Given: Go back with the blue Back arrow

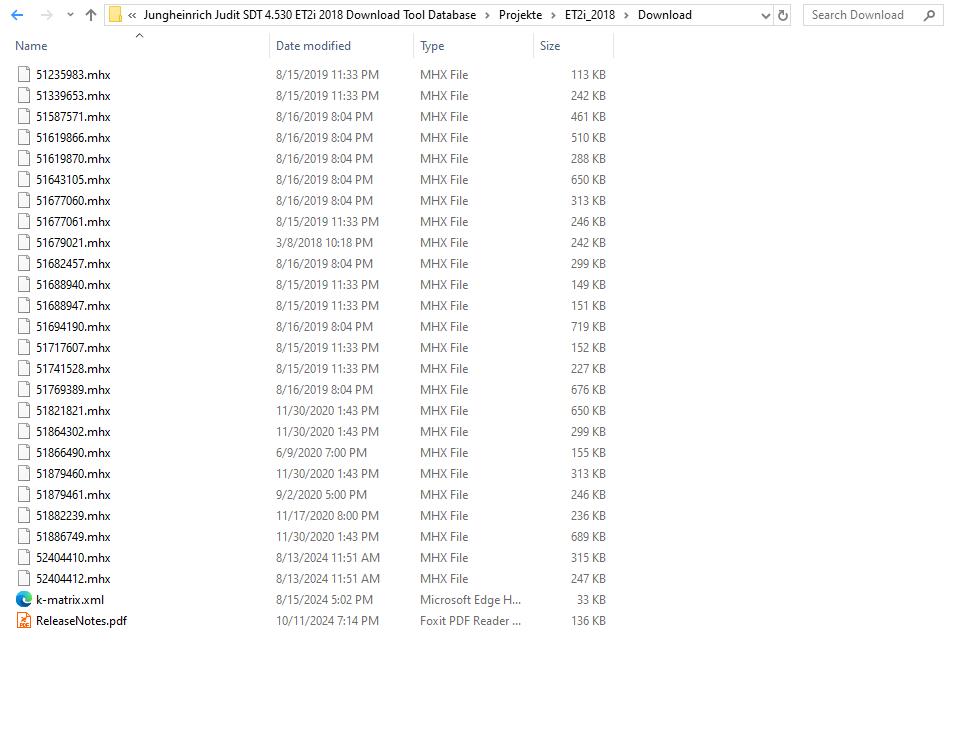Looking at the screenshot, I should pos(17,15).
